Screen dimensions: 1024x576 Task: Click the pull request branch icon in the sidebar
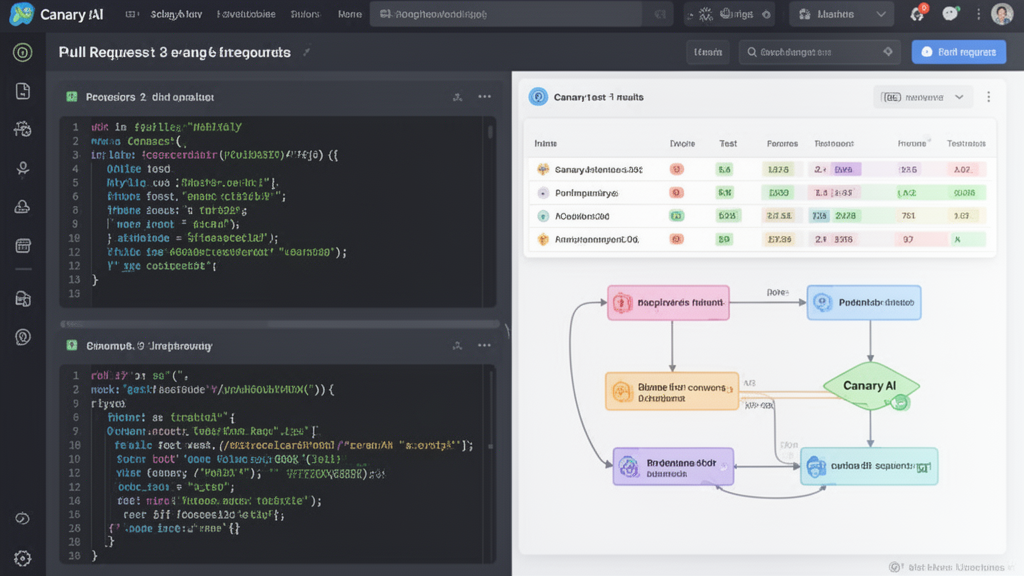[x=21, y=130]
